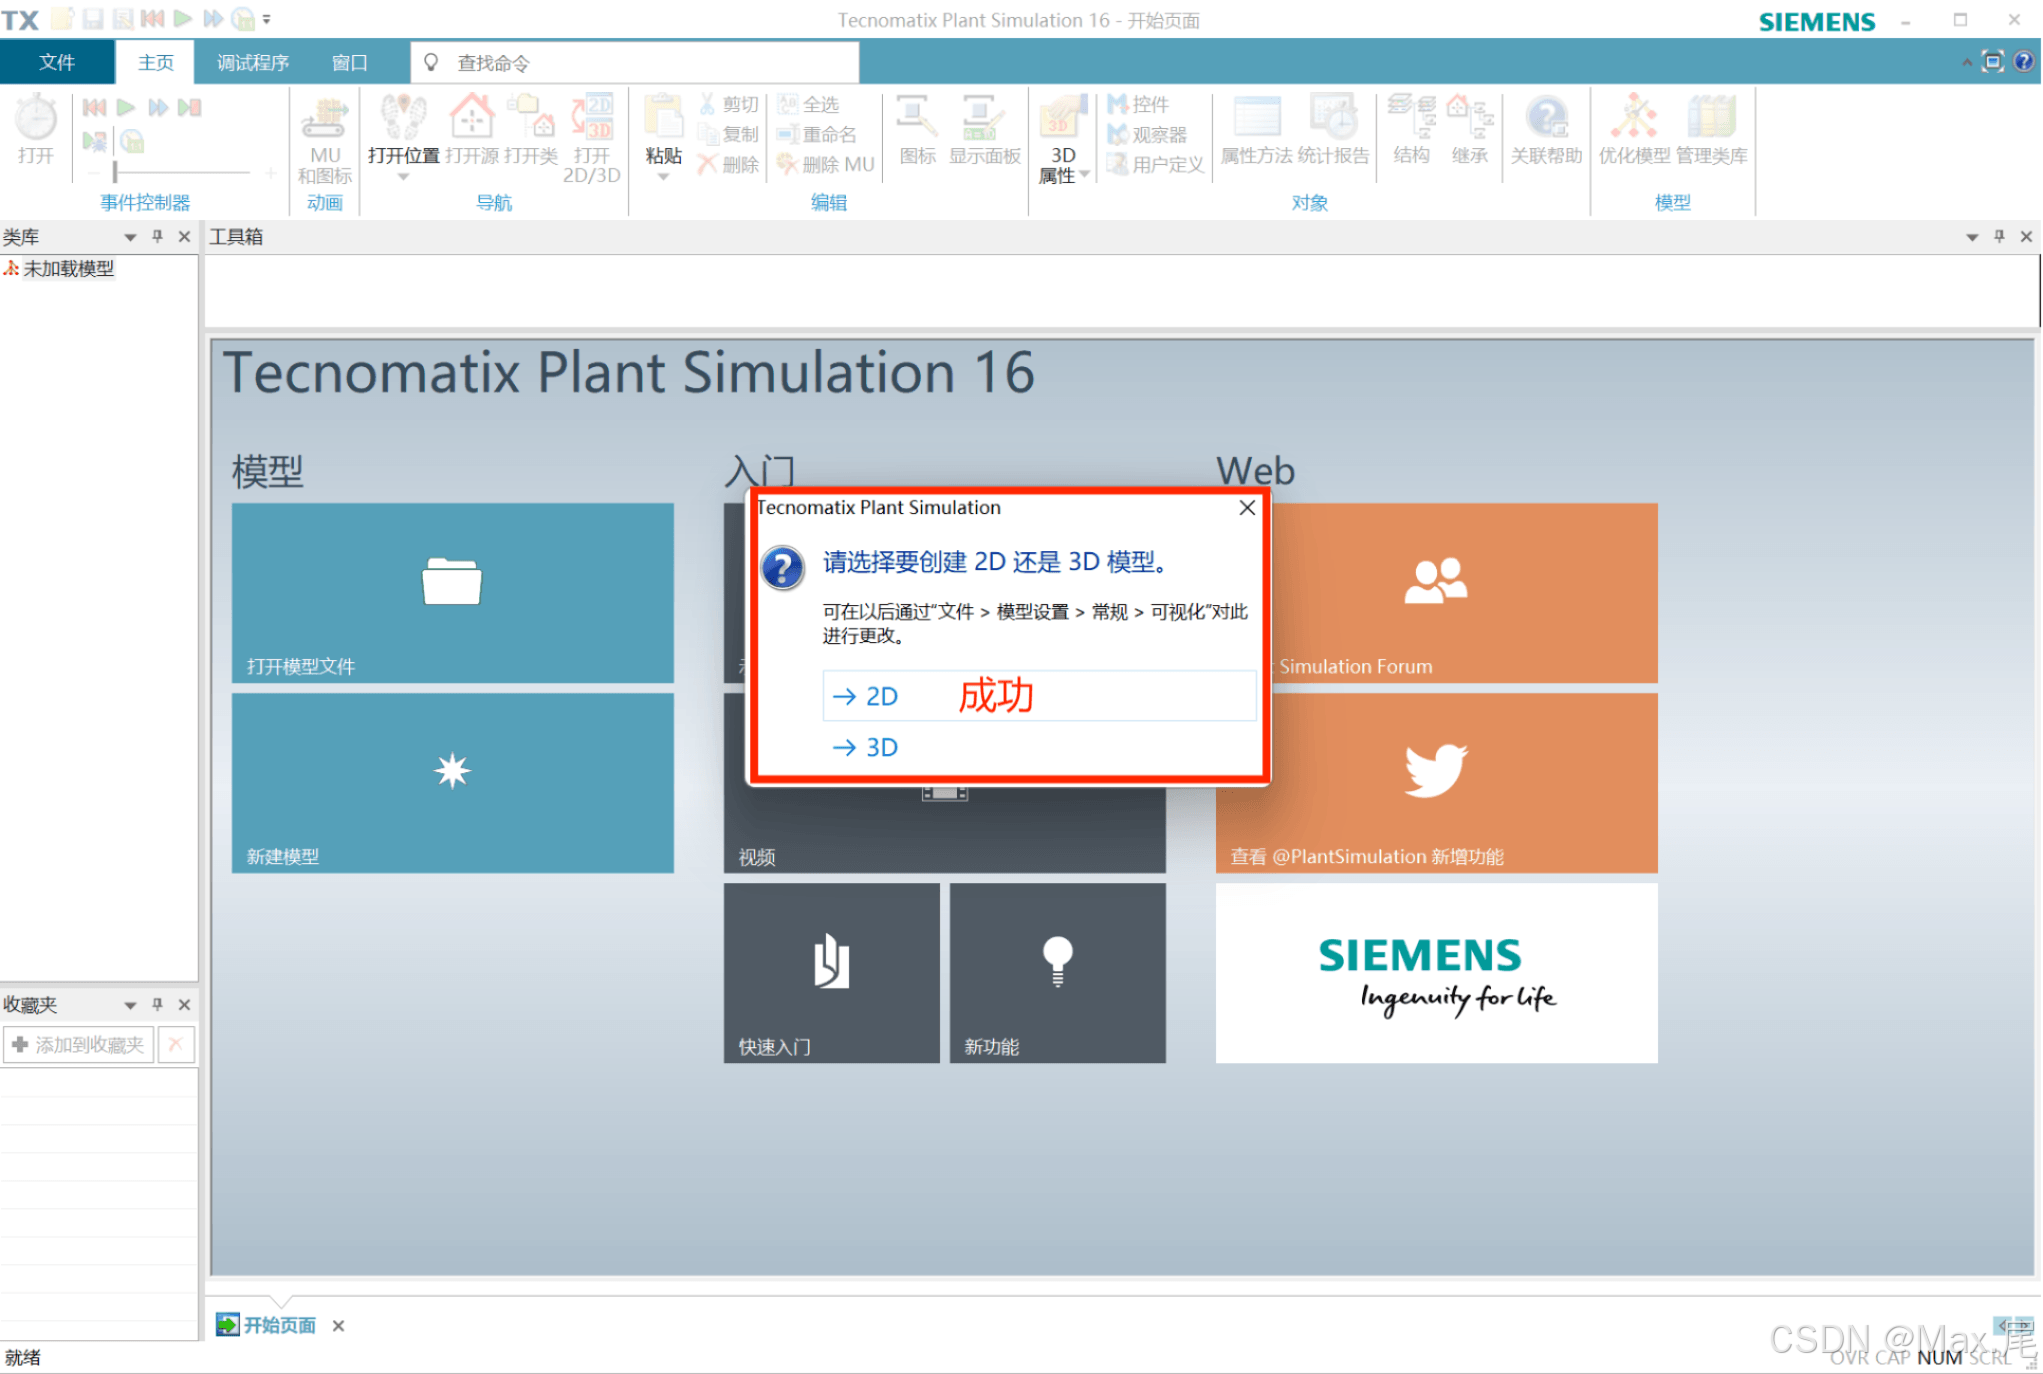The image size is (2043, 1374).
Task: Open the quick access toolbar customize arrow
Action: 267,19
